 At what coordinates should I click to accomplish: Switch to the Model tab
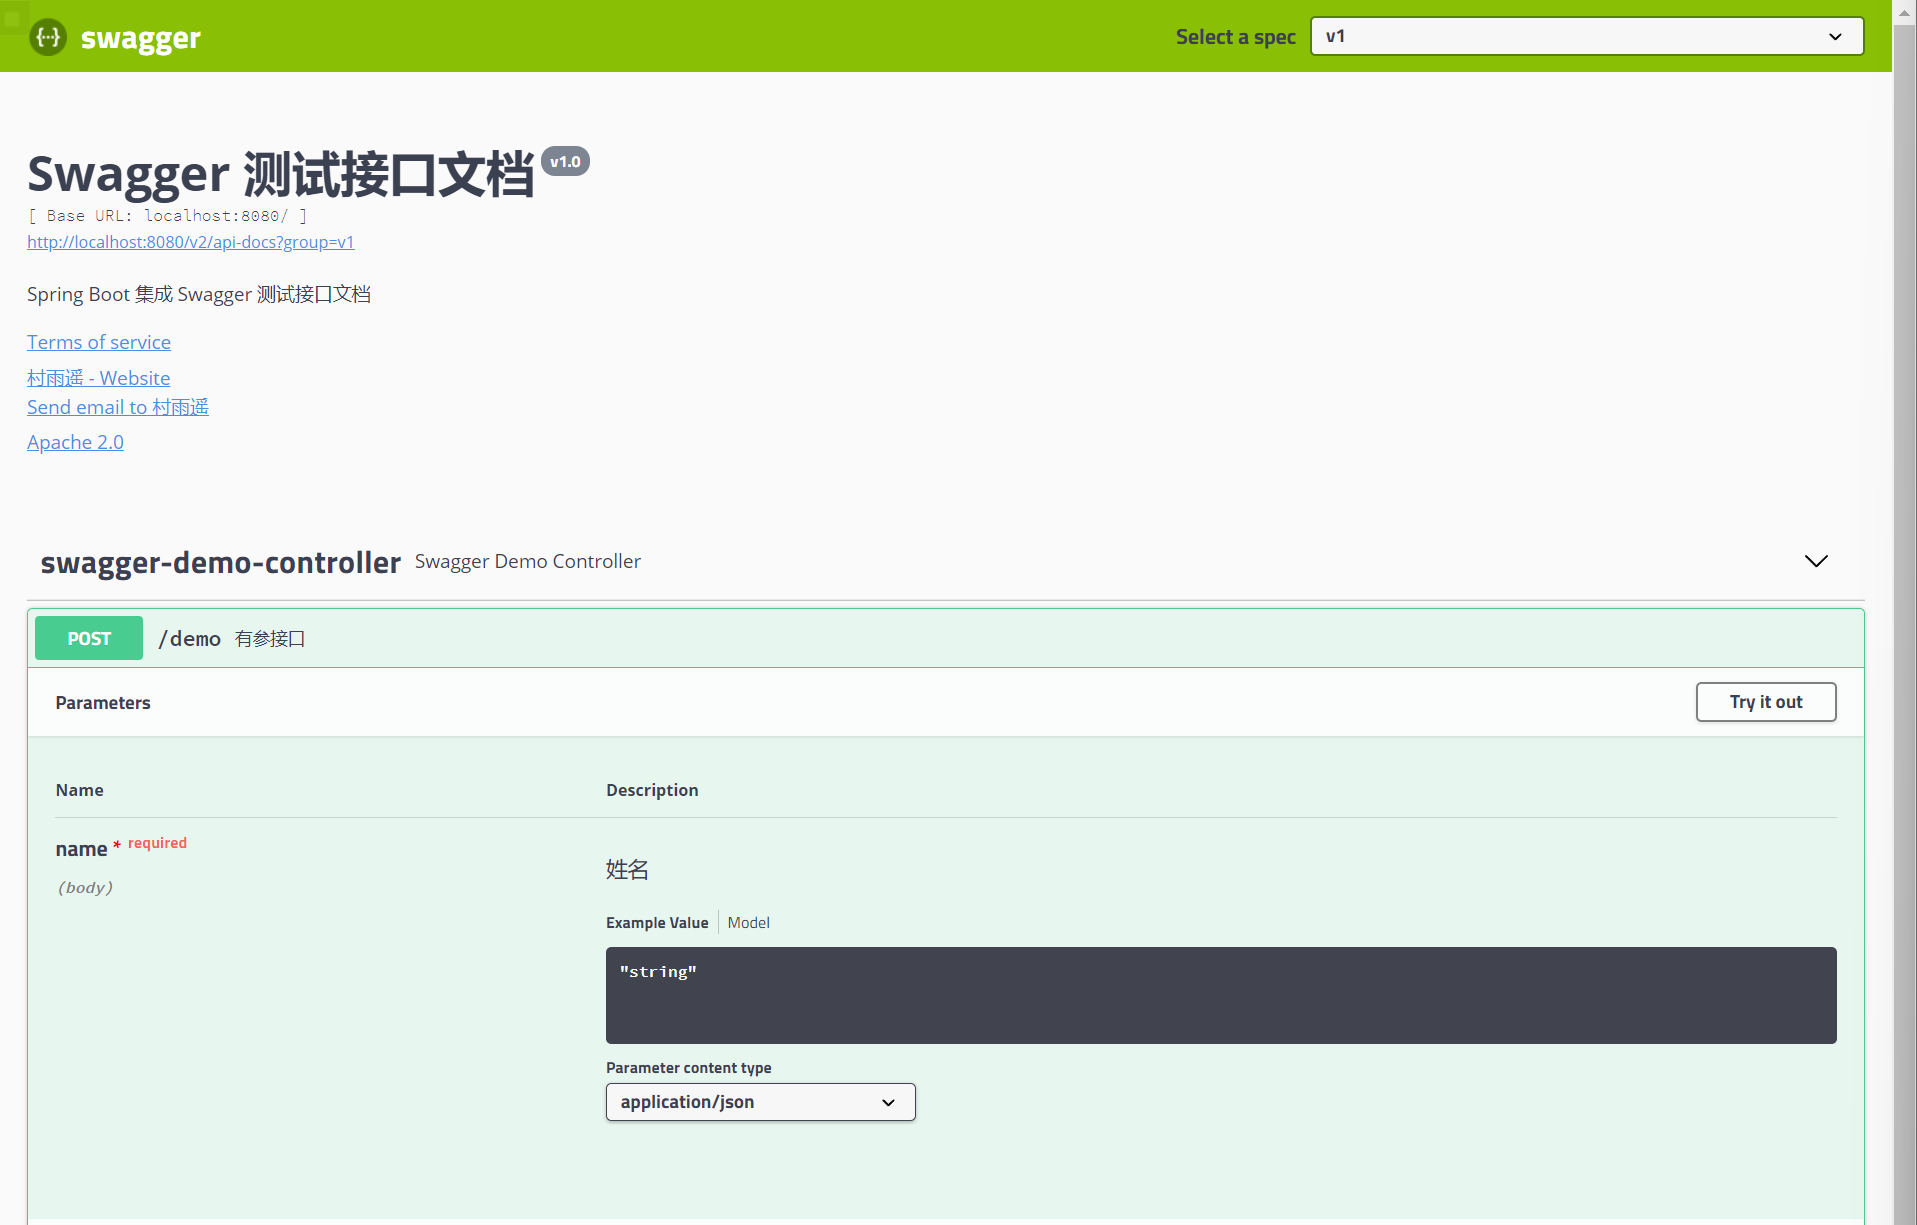[748, 922]
